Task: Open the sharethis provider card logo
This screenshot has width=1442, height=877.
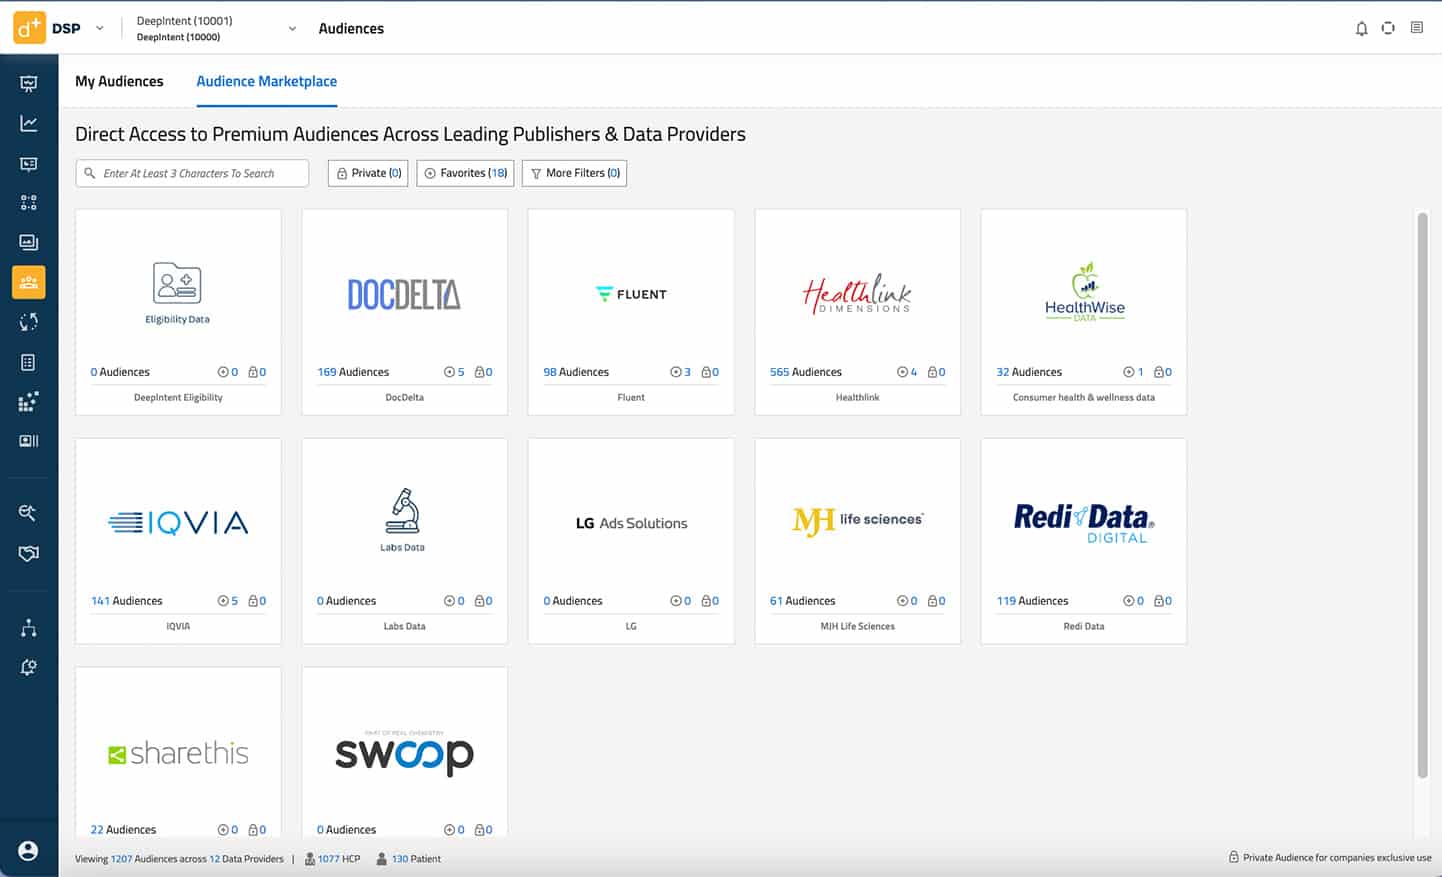Action: [x=178, y=753]
